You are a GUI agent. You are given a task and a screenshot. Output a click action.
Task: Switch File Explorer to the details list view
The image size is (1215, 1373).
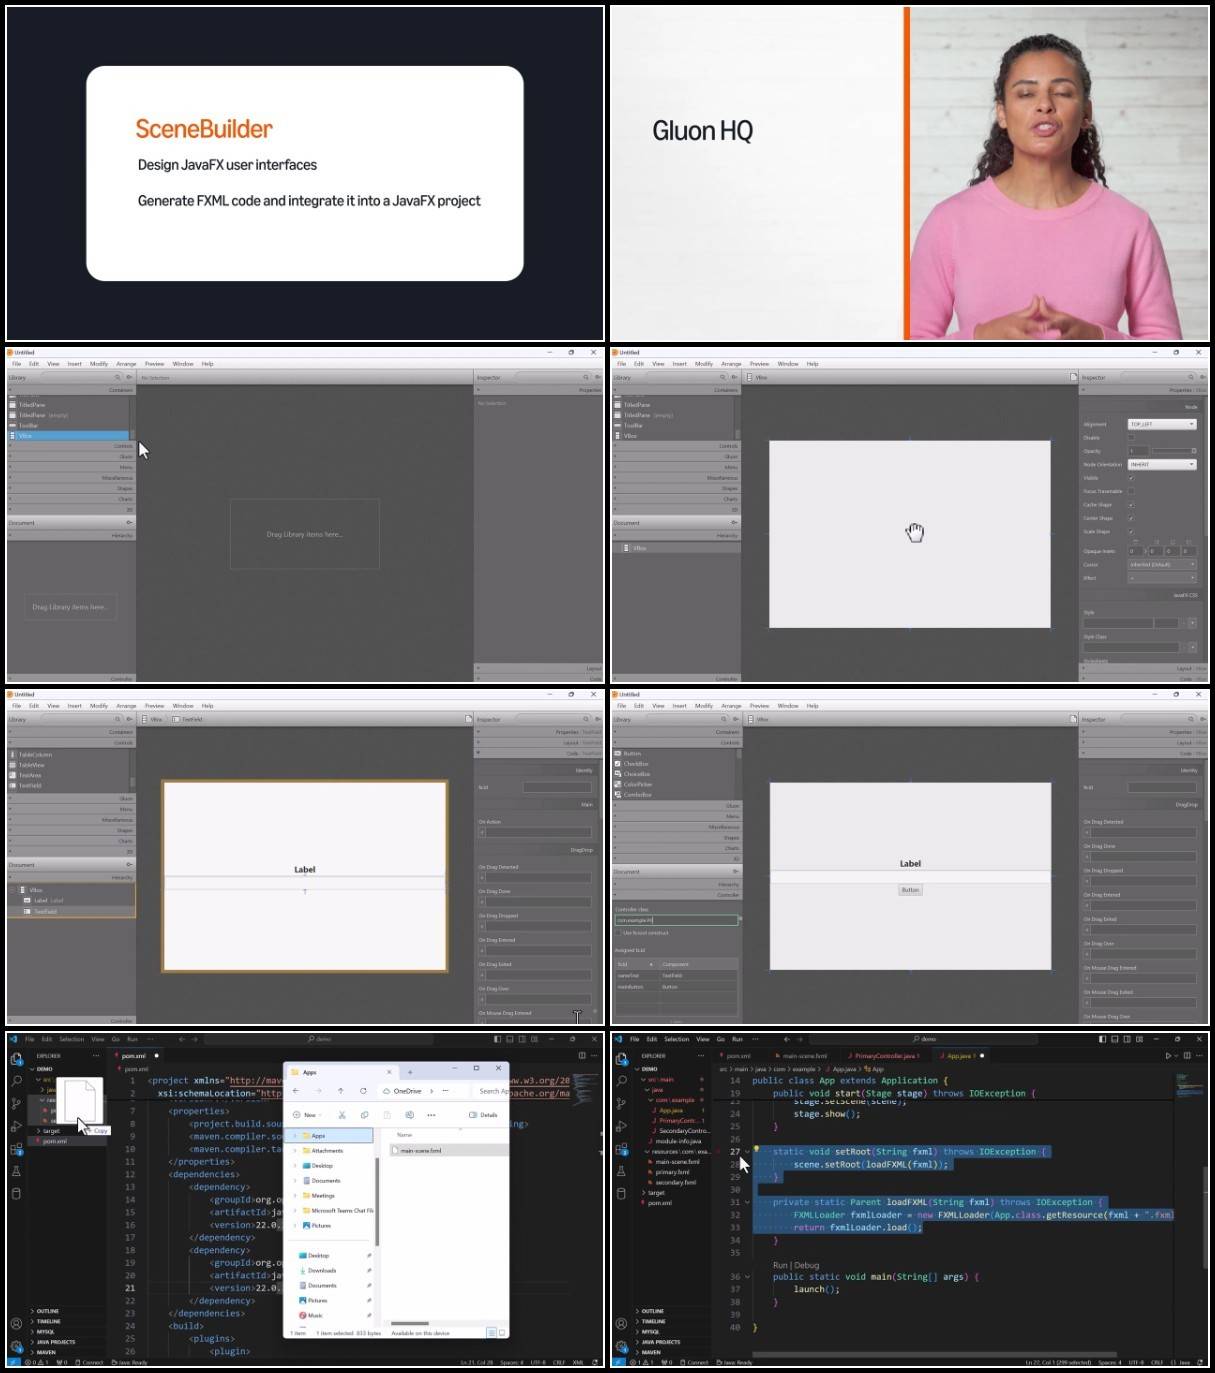click(490, 1333)
